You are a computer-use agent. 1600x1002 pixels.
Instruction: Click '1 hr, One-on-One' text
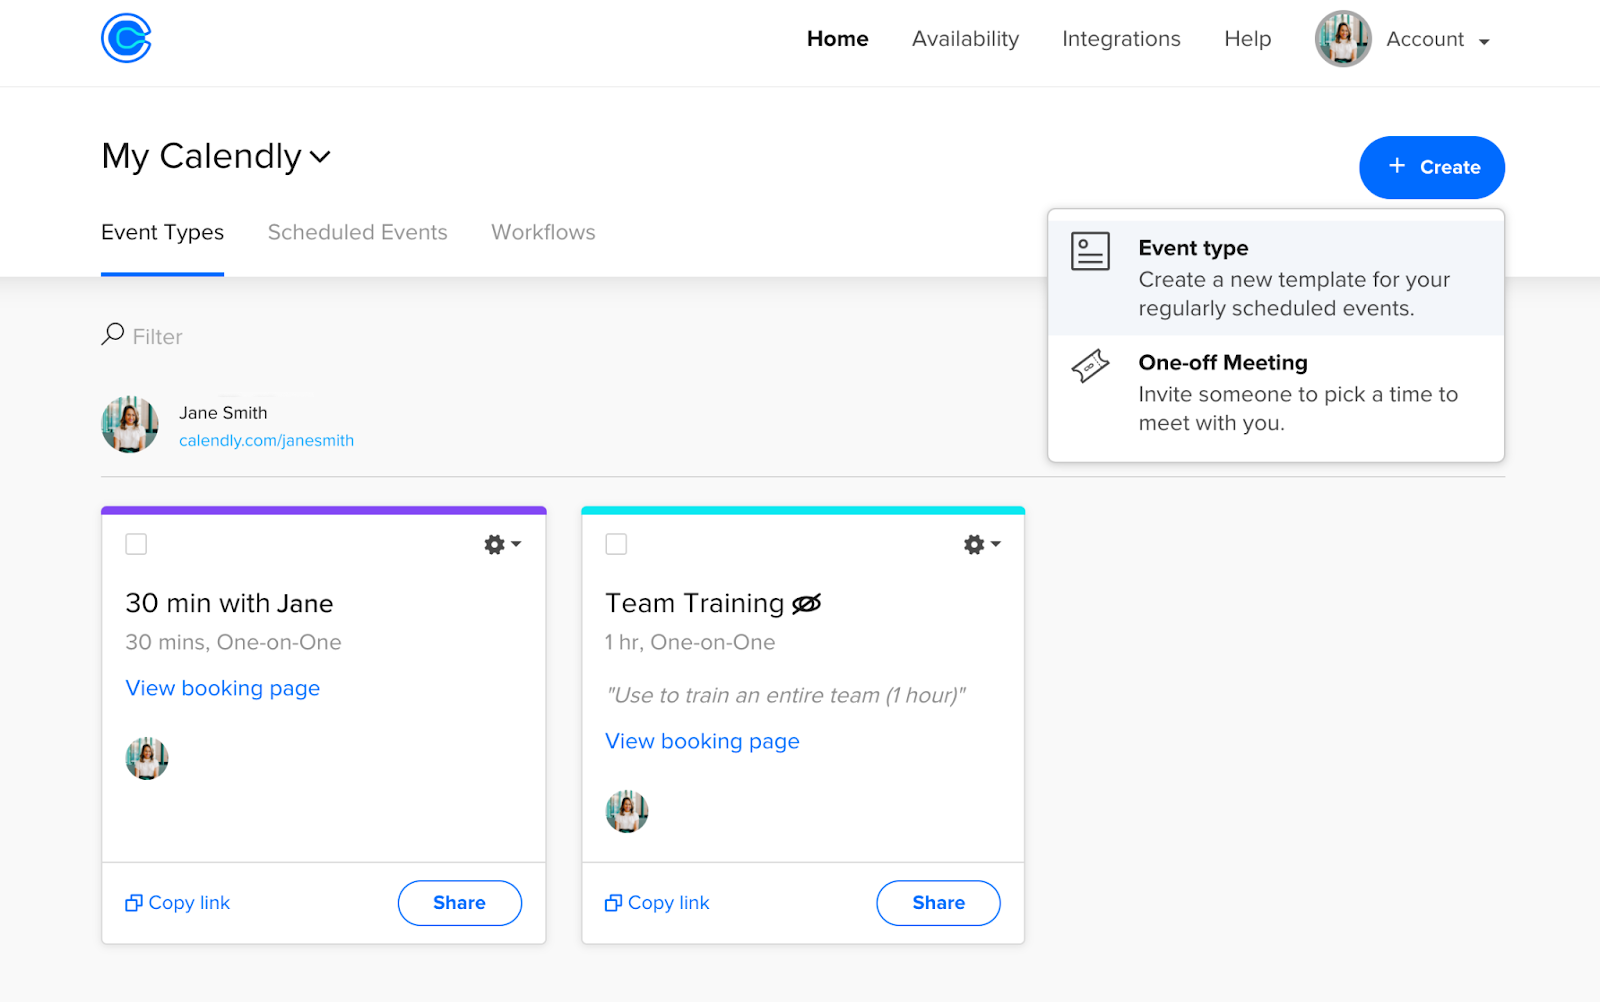[x=690, y=642]
